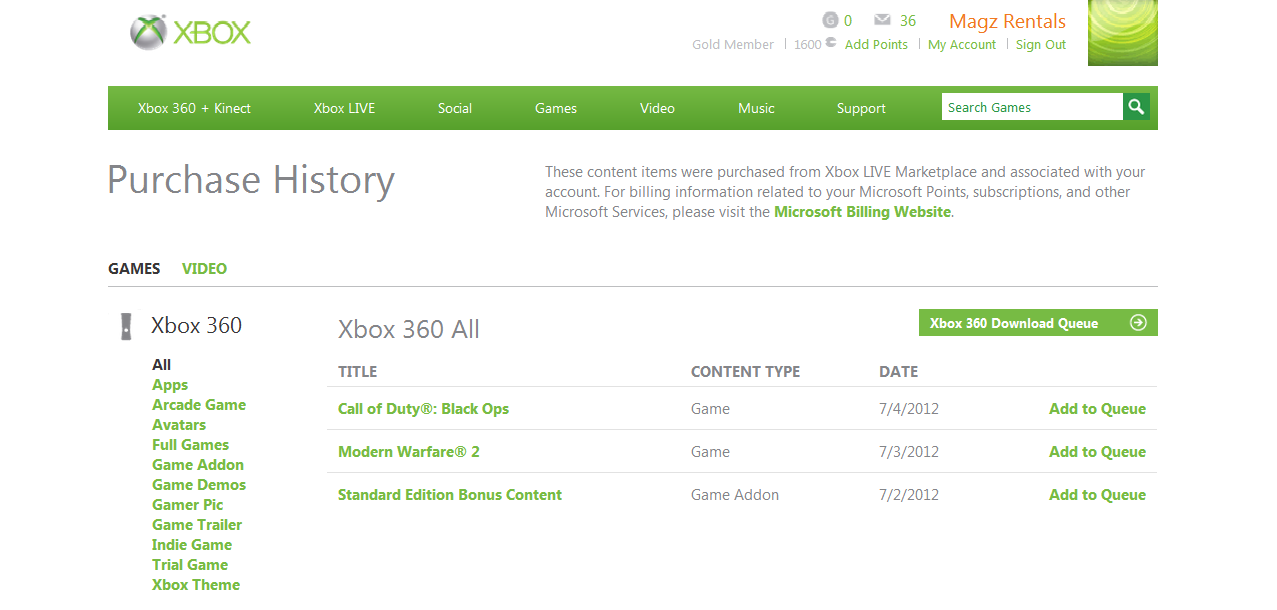1277x610 pixels.
Task: Open the gamer picture avatar
Action: 1122,33
